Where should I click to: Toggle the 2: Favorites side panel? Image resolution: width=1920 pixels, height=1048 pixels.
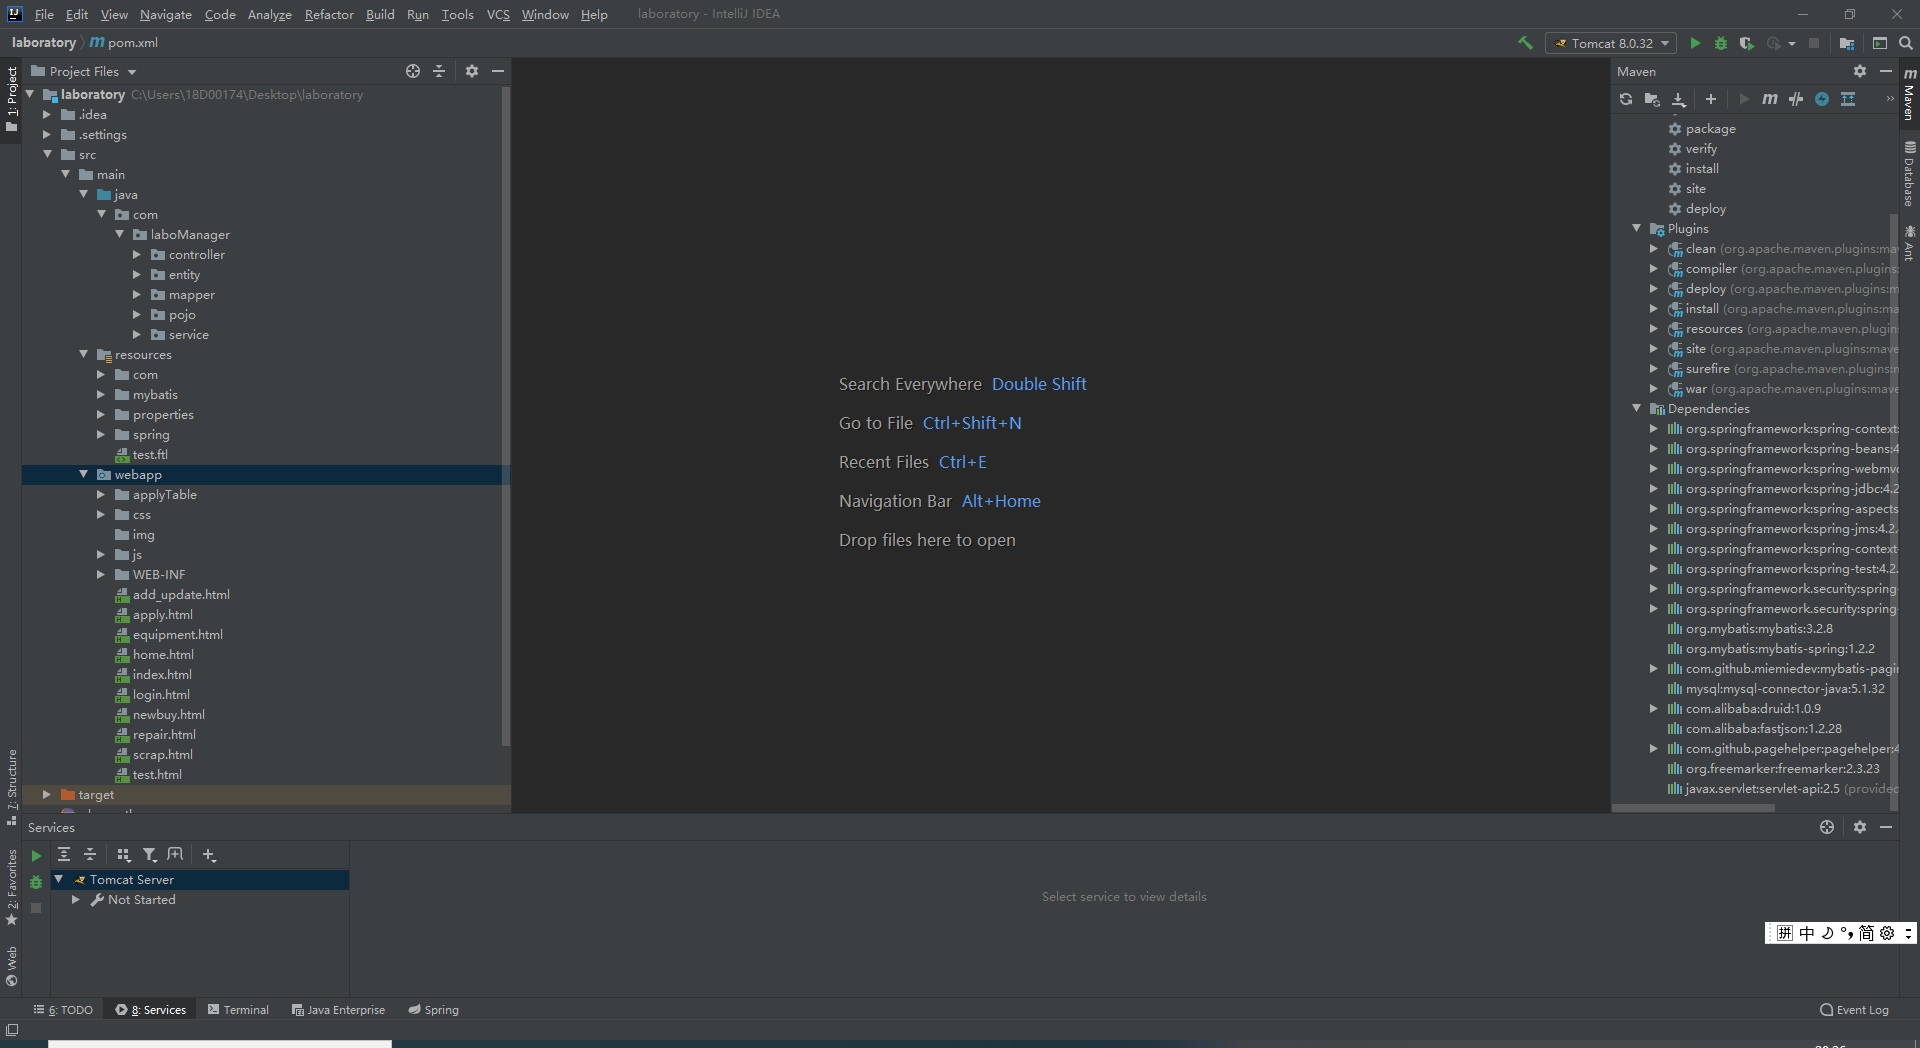12,887
